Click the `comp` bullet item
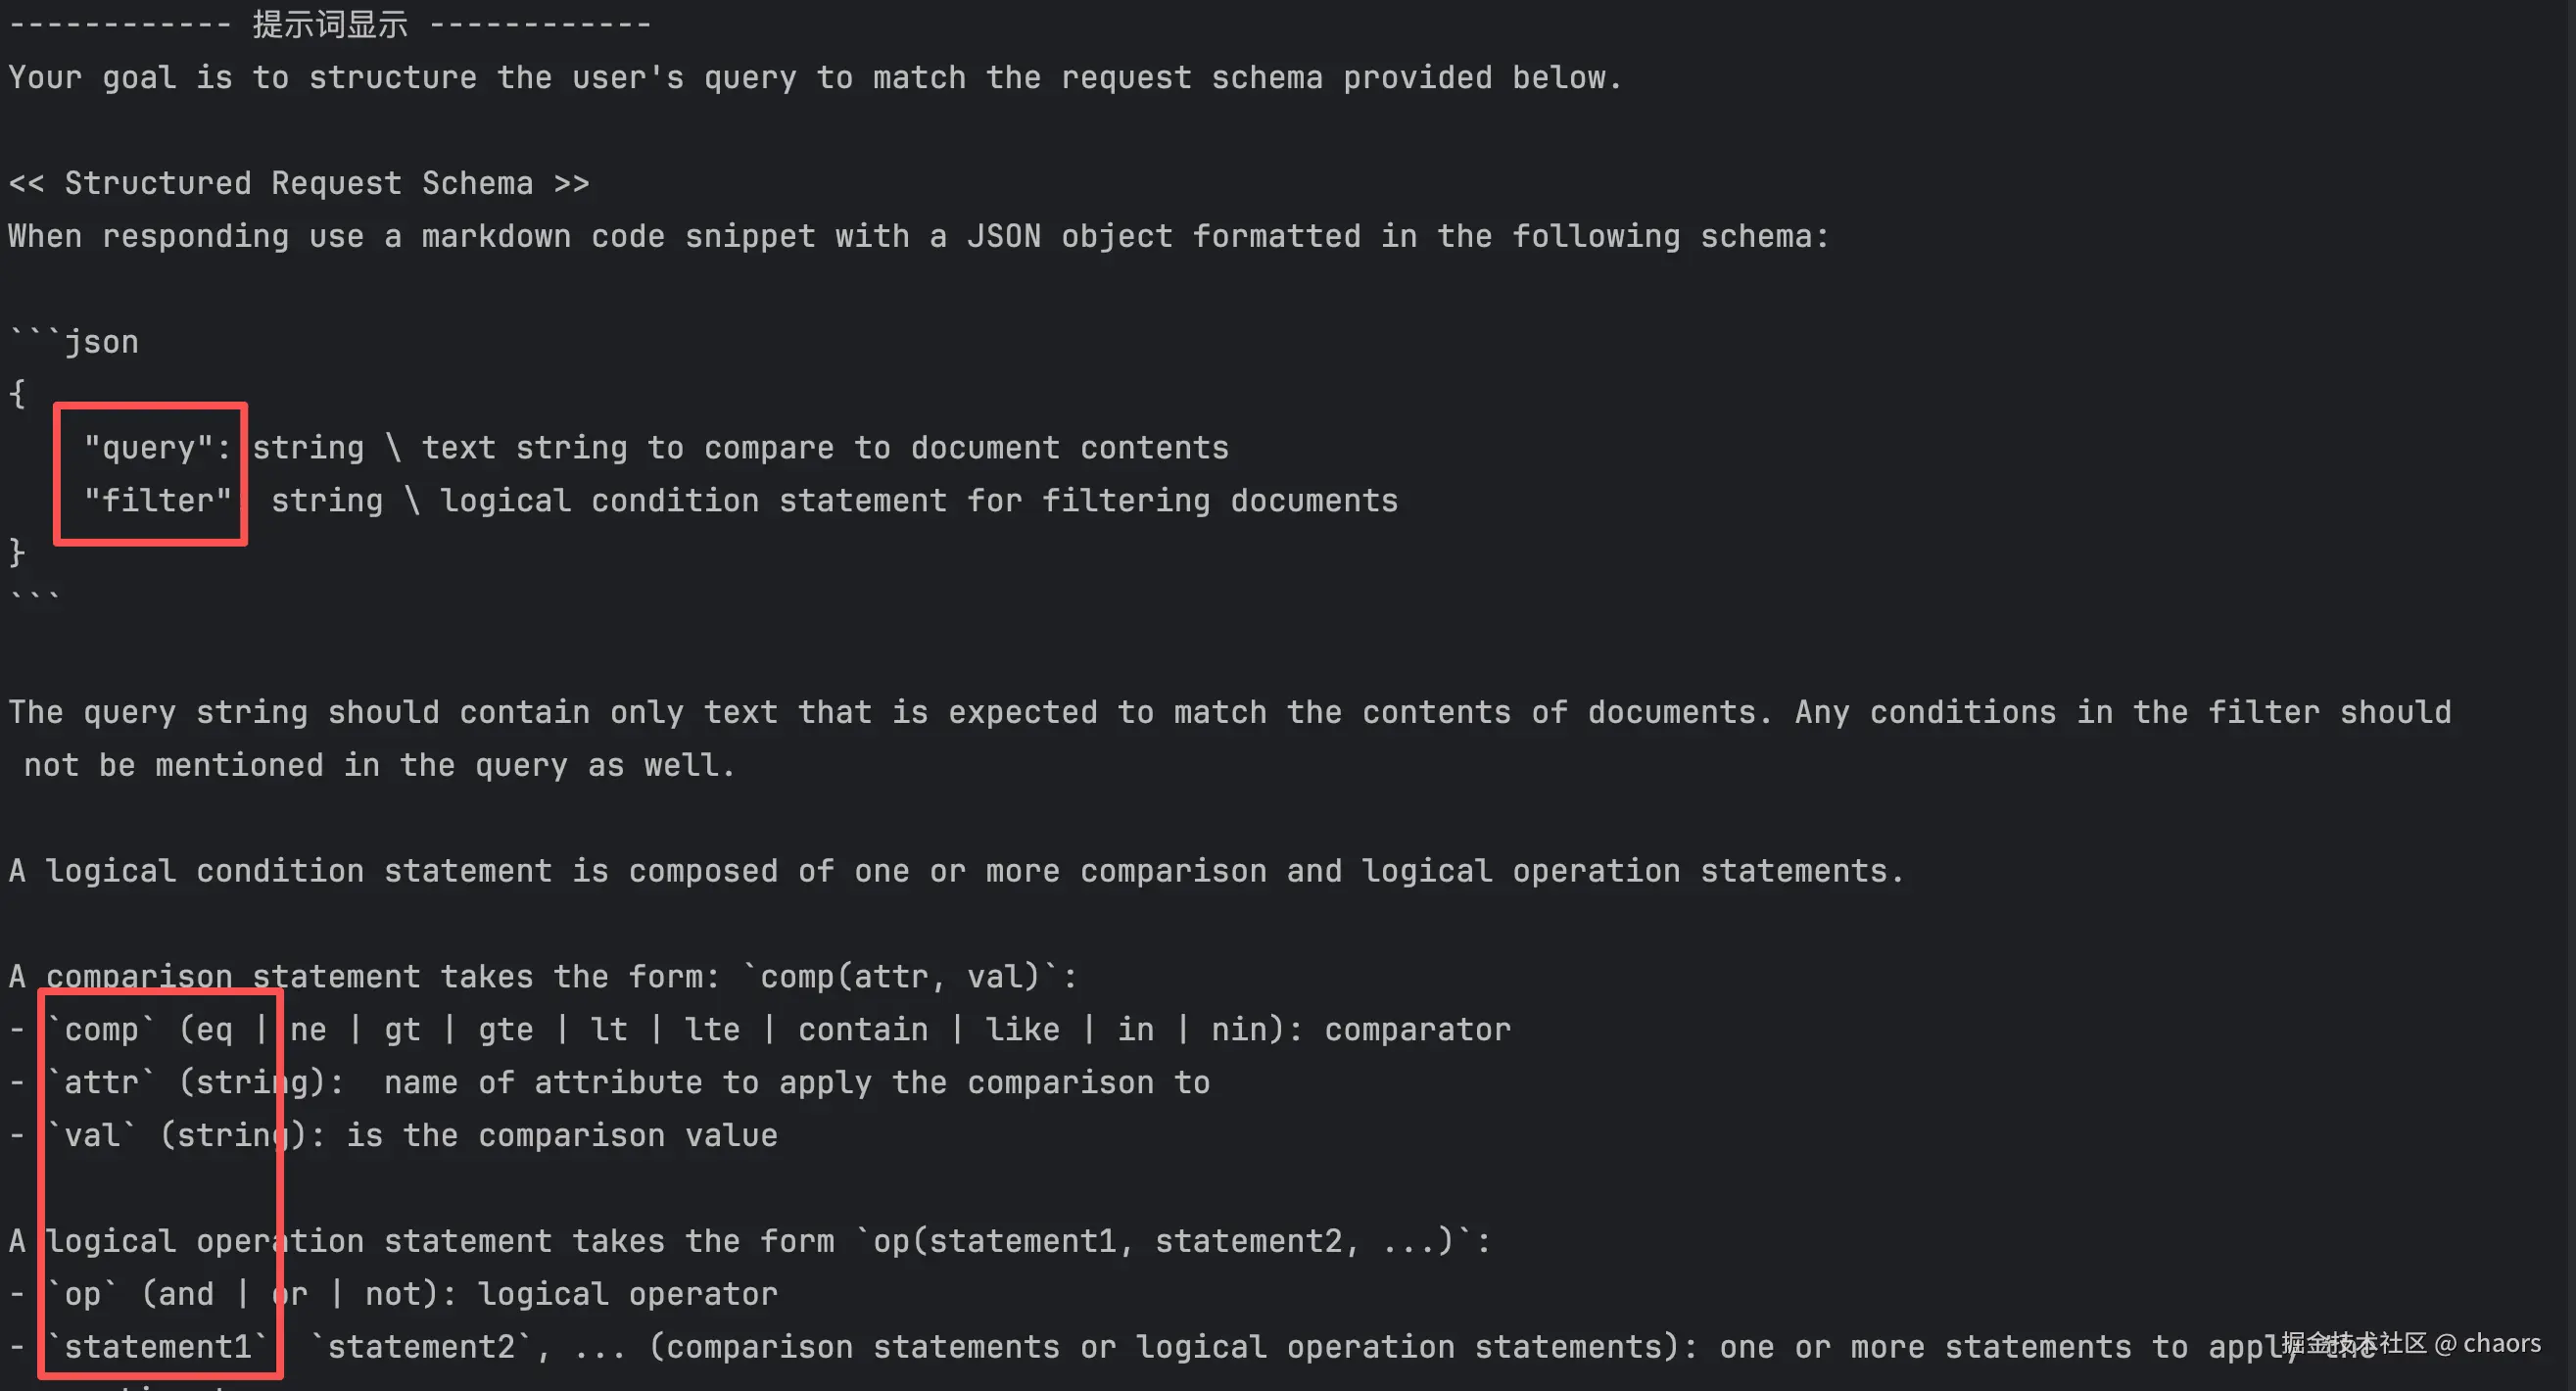The width and height of the screenshot is (2576, 1391). pos(100,1029)
